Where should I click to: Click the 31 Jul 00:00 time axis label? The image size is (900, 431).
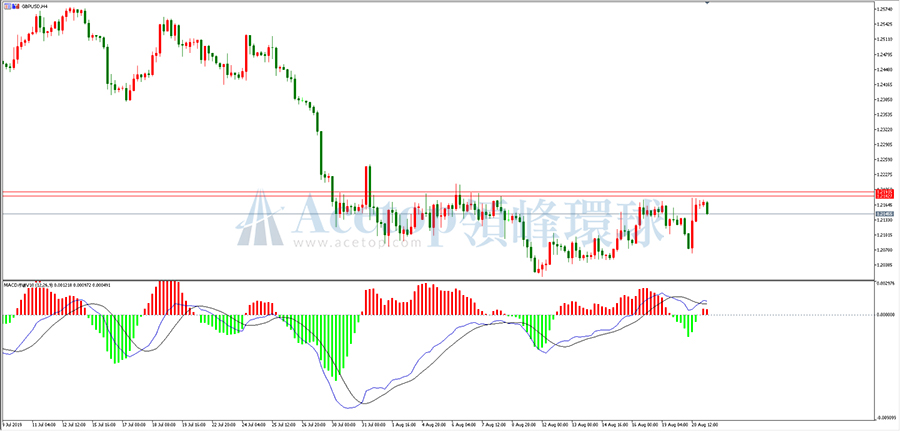374,425
